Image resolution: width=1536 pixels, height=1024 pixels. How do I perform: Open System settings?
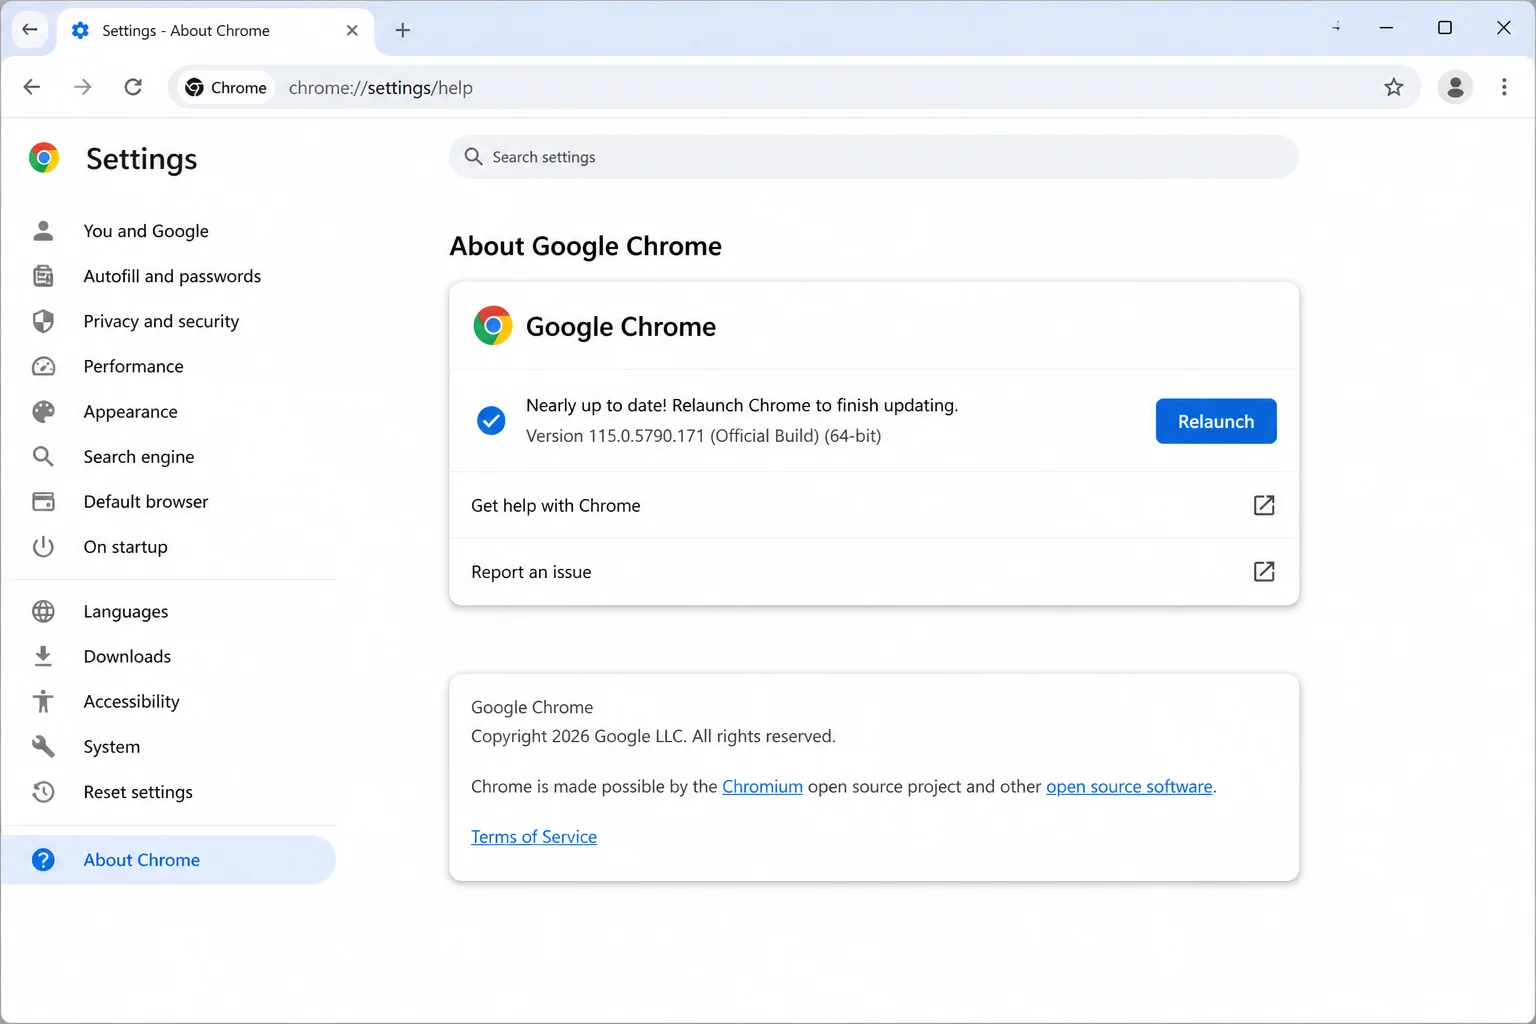112,746
